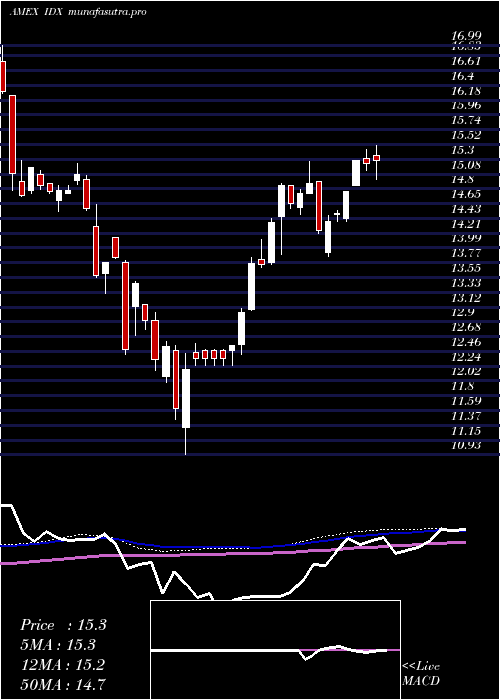
Task: Click the '5MA : 15.3' readout
Action: click(59, 645)
